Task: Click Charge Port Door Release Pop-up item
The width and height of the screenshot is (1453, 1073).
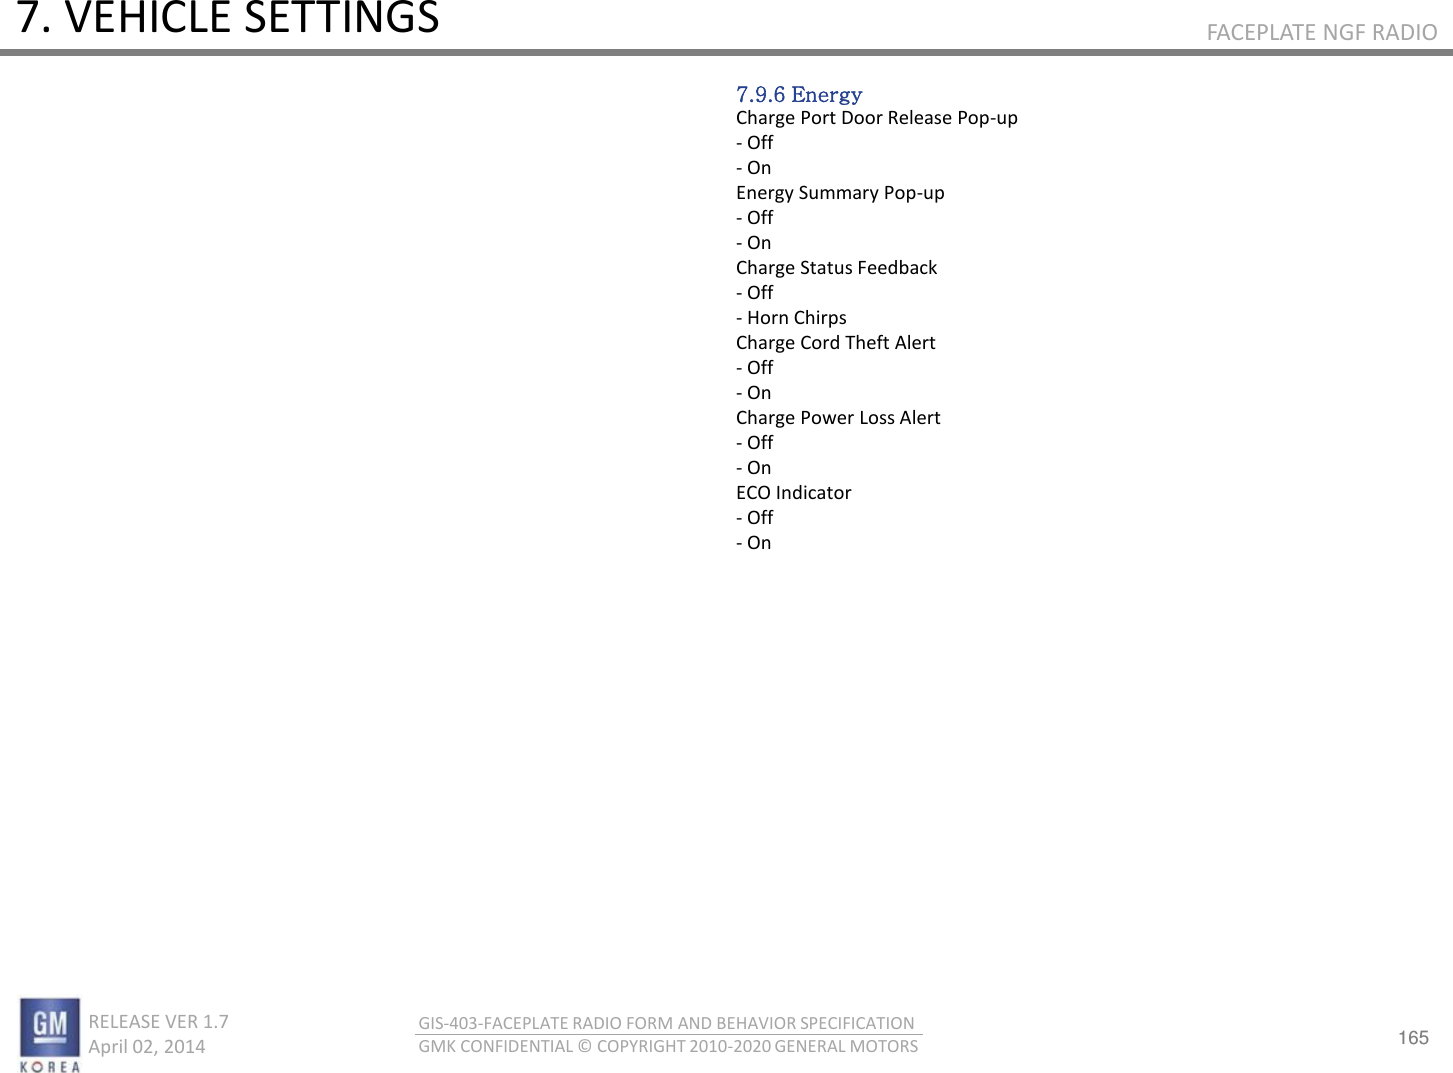Action: (877, 118)
